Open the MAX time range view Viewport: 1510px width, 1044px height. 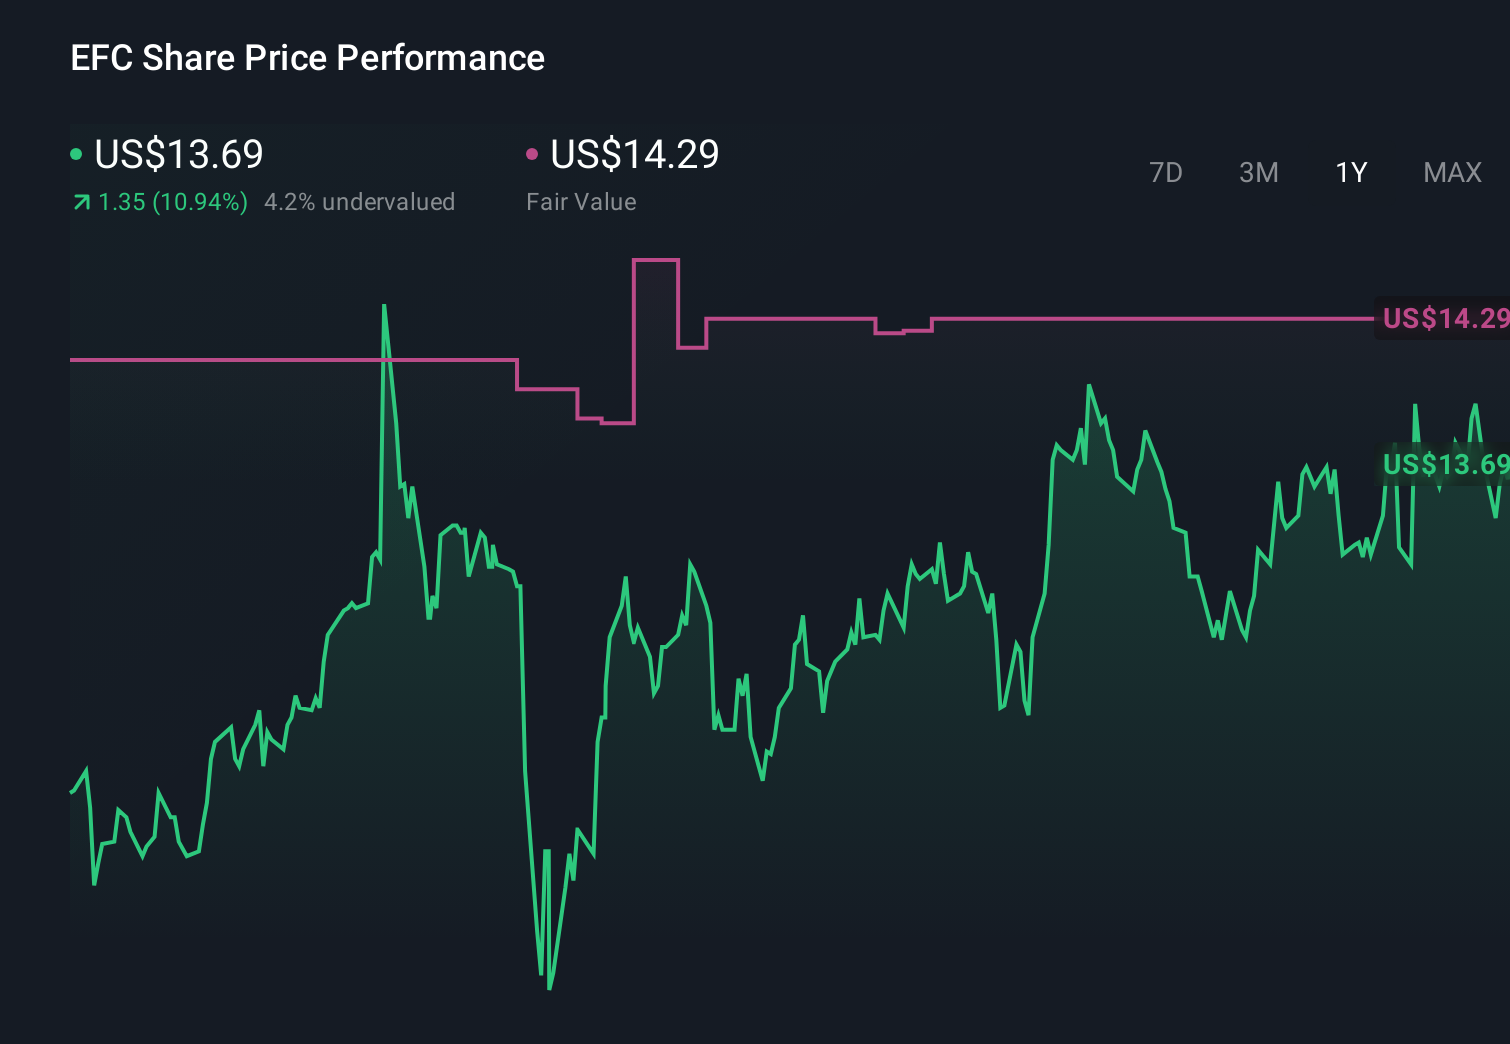[x=1452, y=172]
